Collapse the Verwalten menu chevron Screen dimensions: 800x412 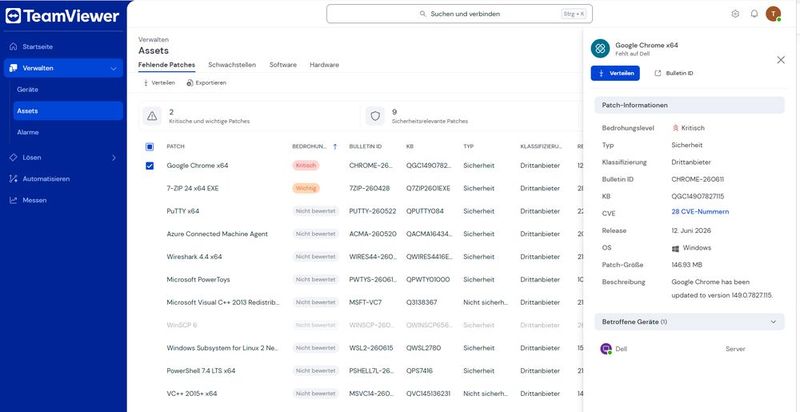pos(113,68)
